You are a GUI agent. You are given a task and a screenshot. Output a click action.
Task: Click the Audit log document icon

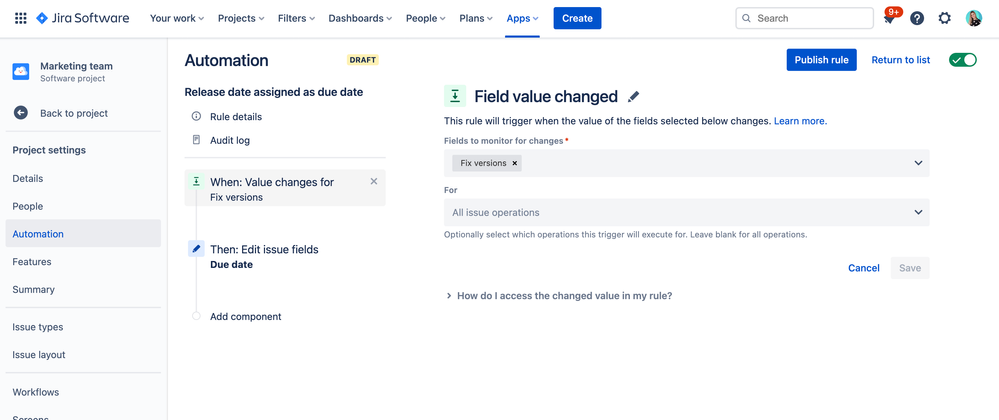click(x=196, y=140)
